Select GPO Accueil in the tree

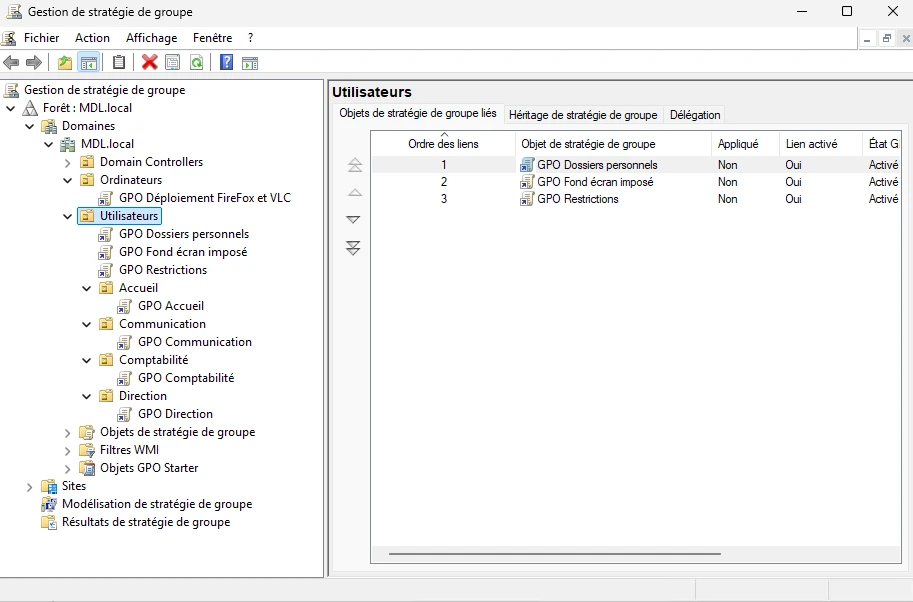tap(171, 306)
